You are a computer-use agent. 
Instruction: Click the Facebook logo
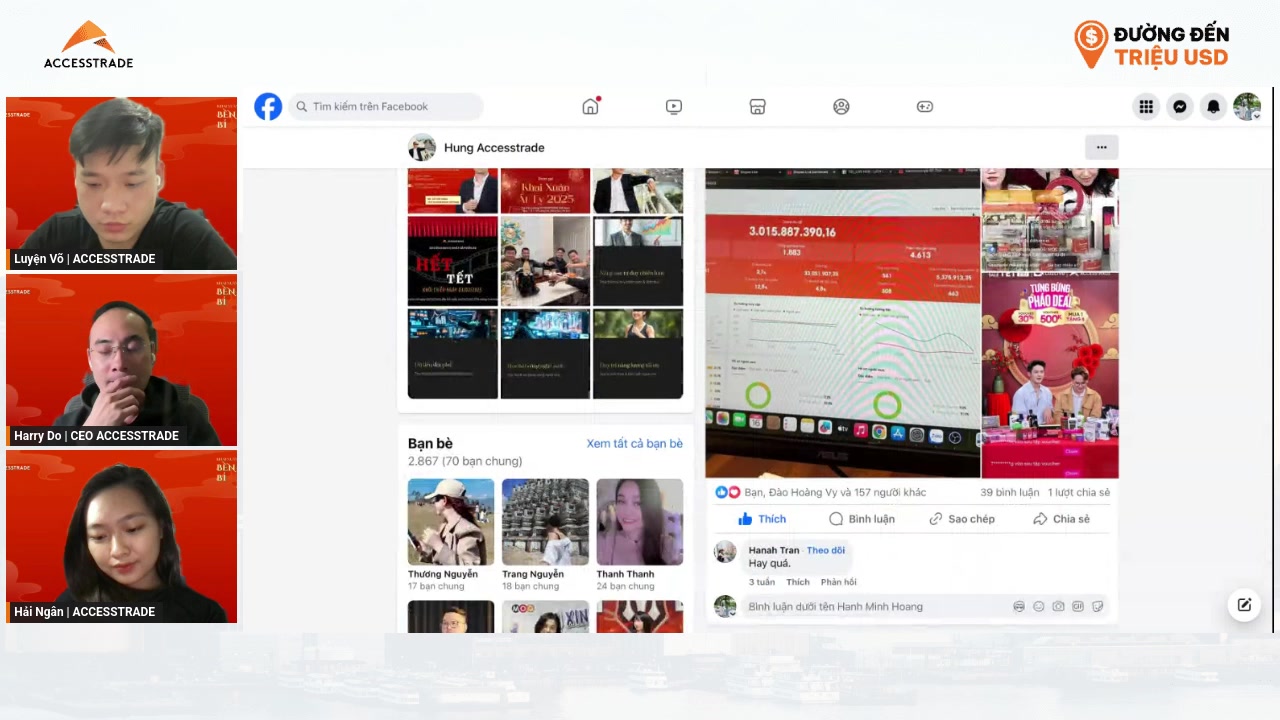pos(268,107)
